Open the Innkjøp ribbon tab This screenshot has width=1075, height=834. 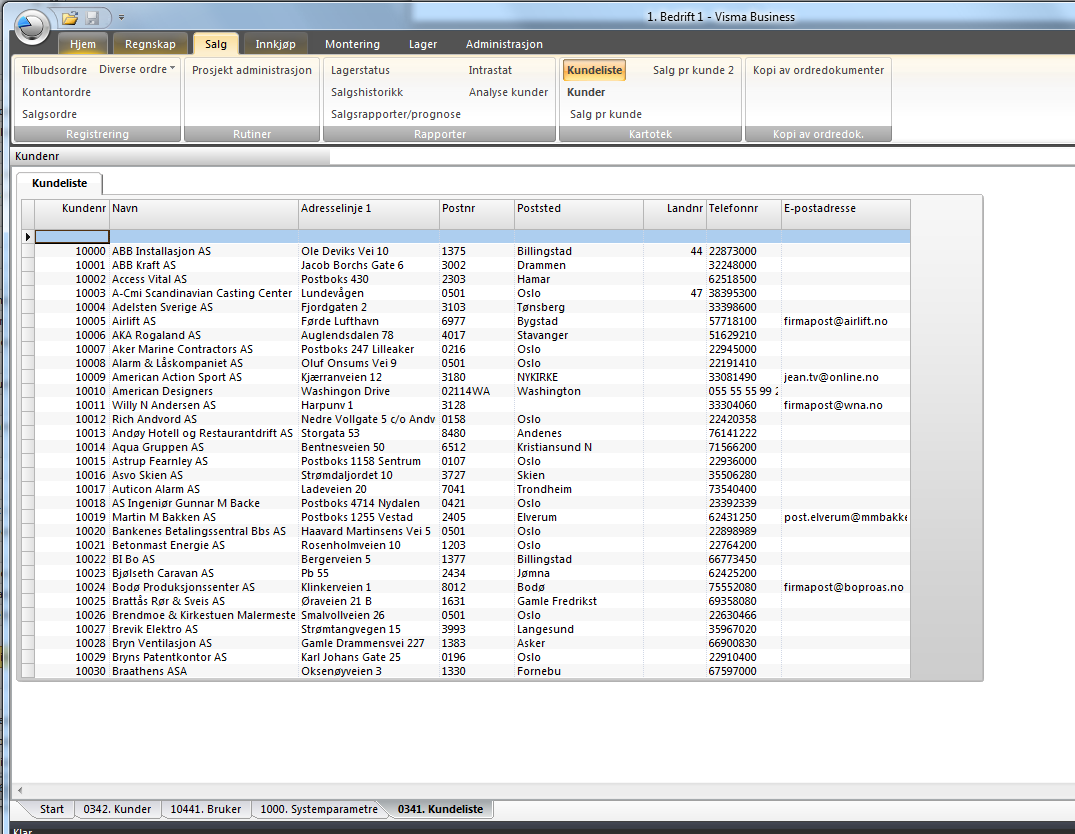276,44
